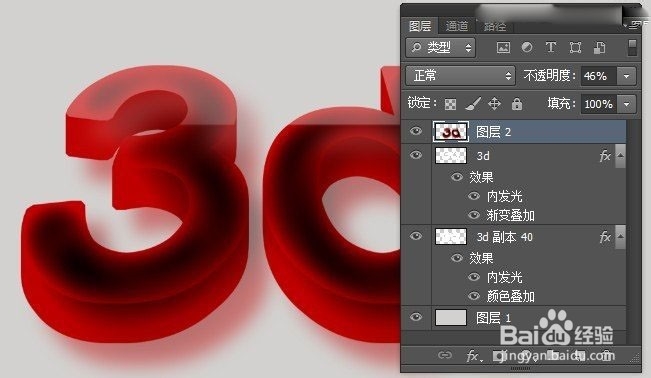Open 内发光 effect of 3d 副本 40
Screen dimensions: 651x378
pyautogui.click(x=504, y=277)
